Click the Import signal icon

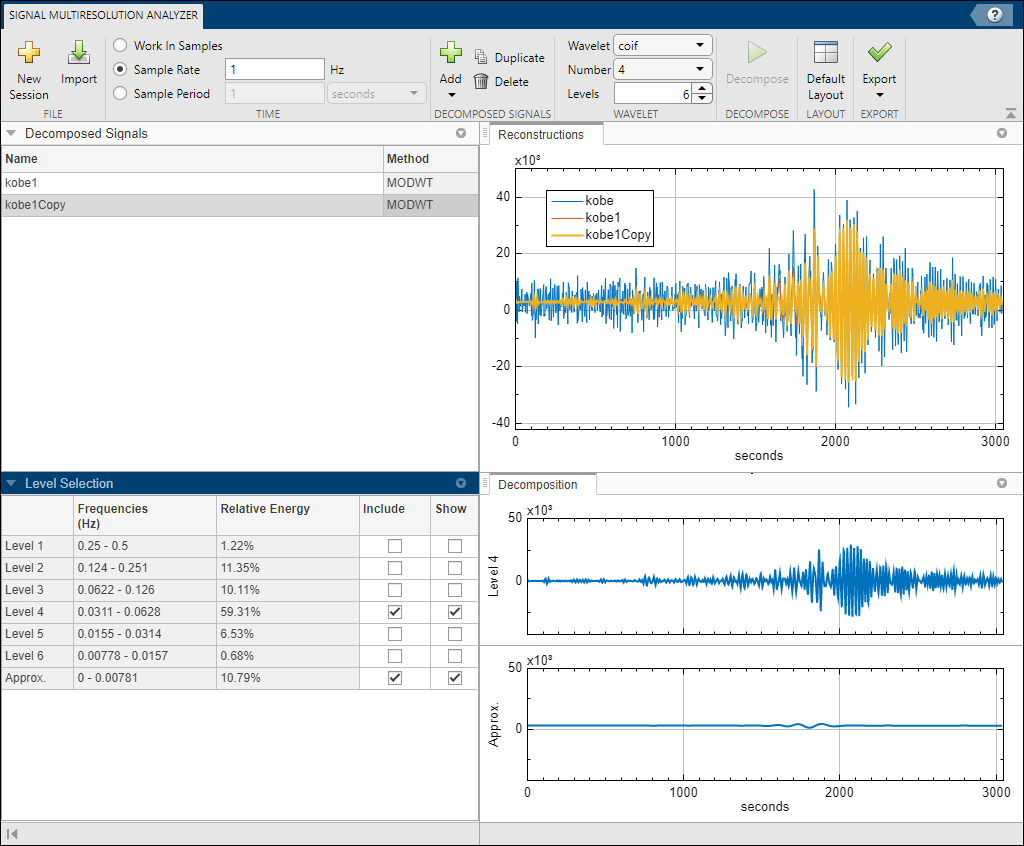pos(79,54)
